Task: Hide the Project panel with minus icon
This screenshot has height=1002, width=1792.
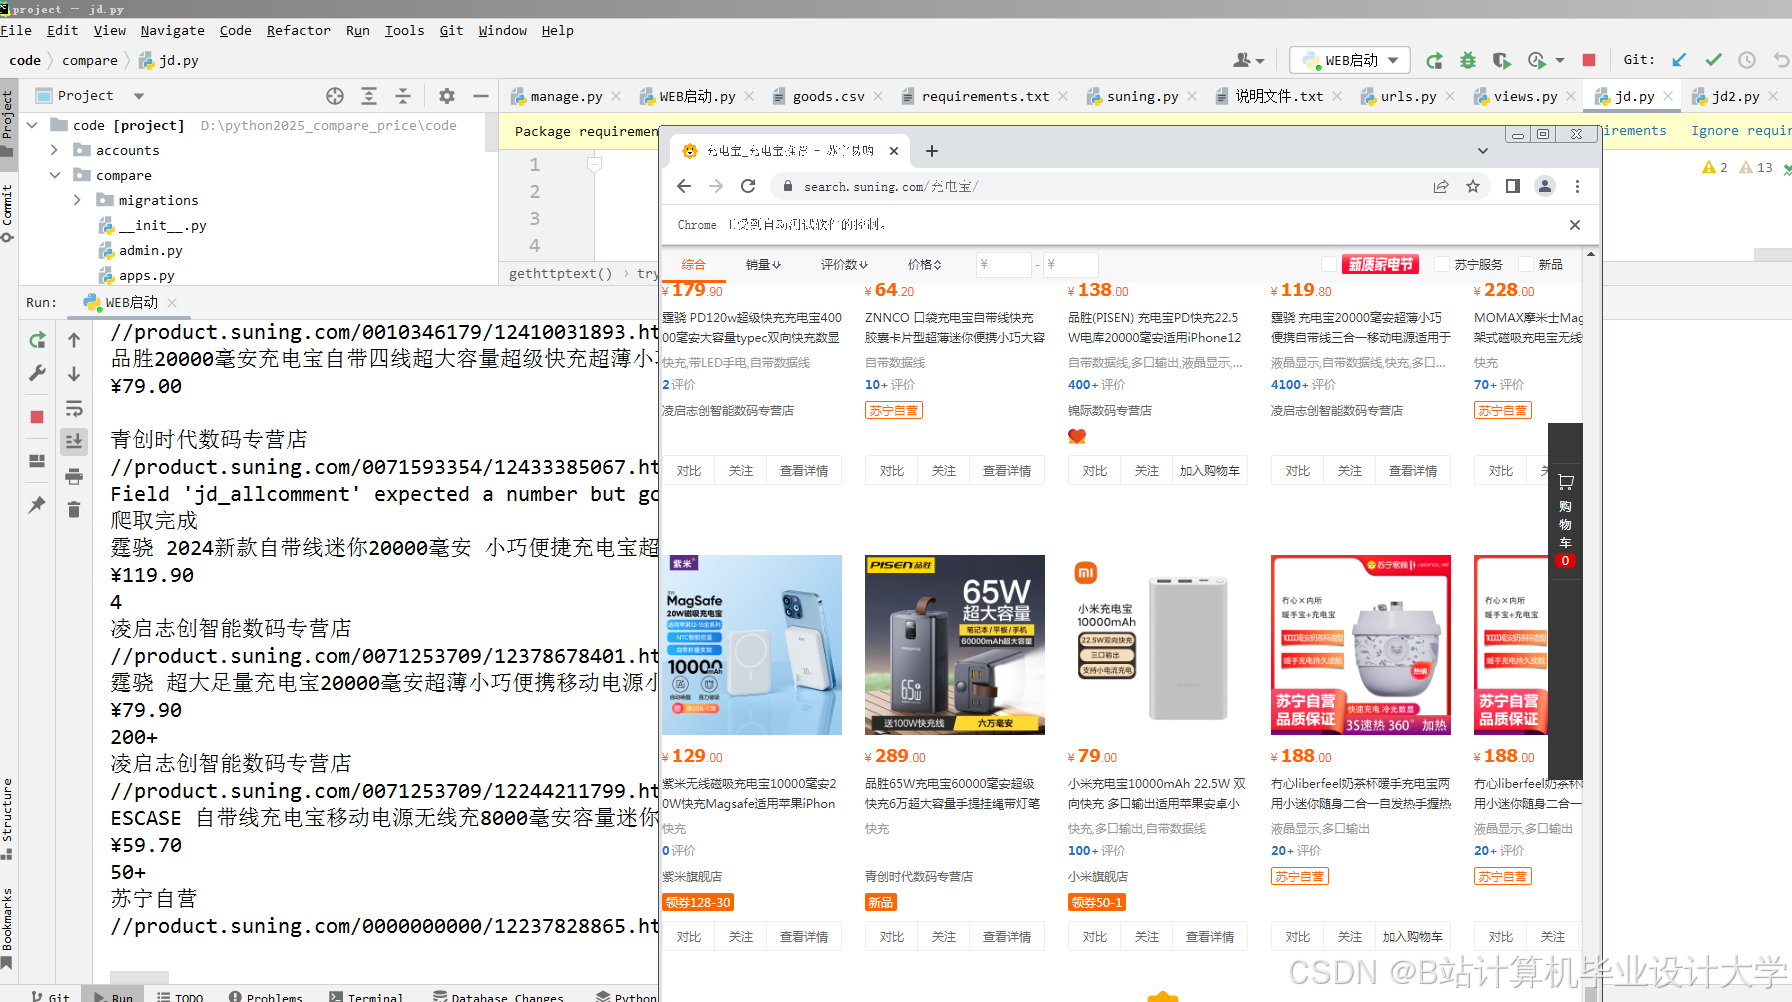Action: [x=481, y=96]
